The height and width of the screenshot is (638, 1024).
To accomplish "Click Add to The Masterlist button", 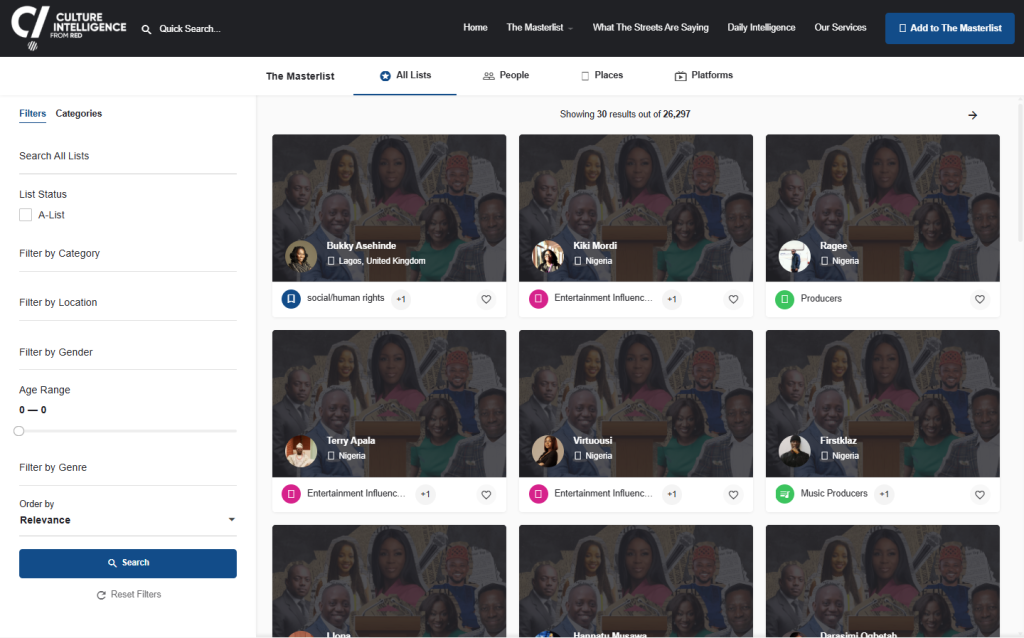I will point(950,28).
